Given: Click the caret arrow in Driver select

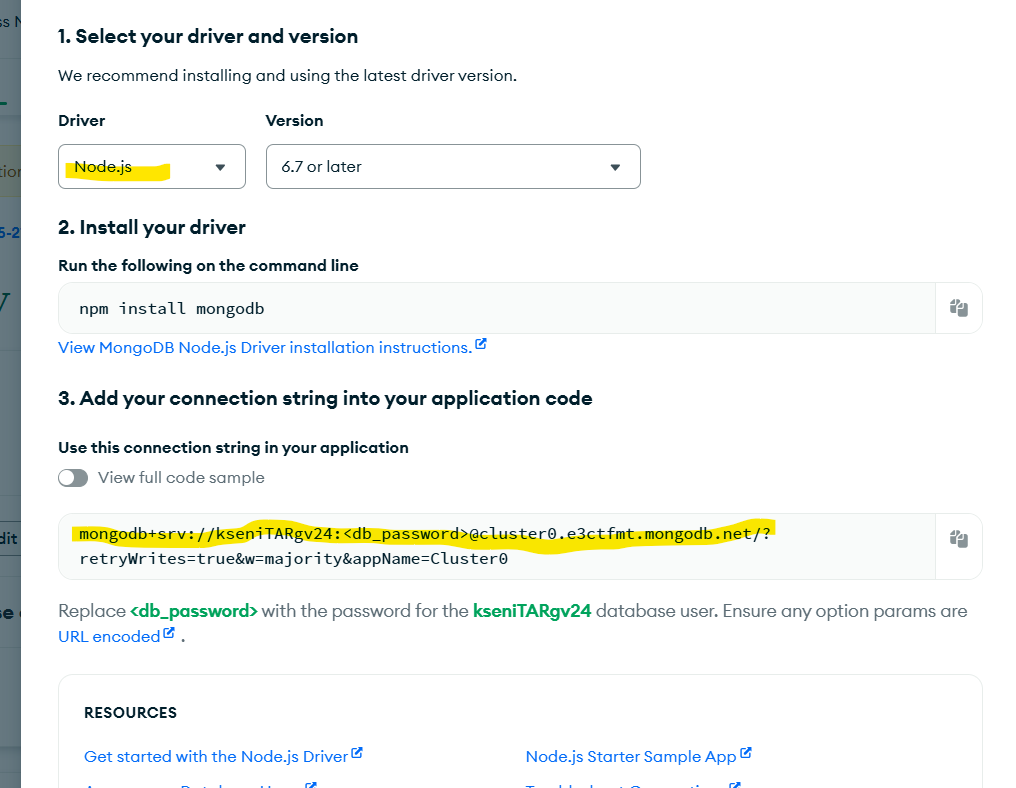Looking at the screenshot, I should (220, 167).
